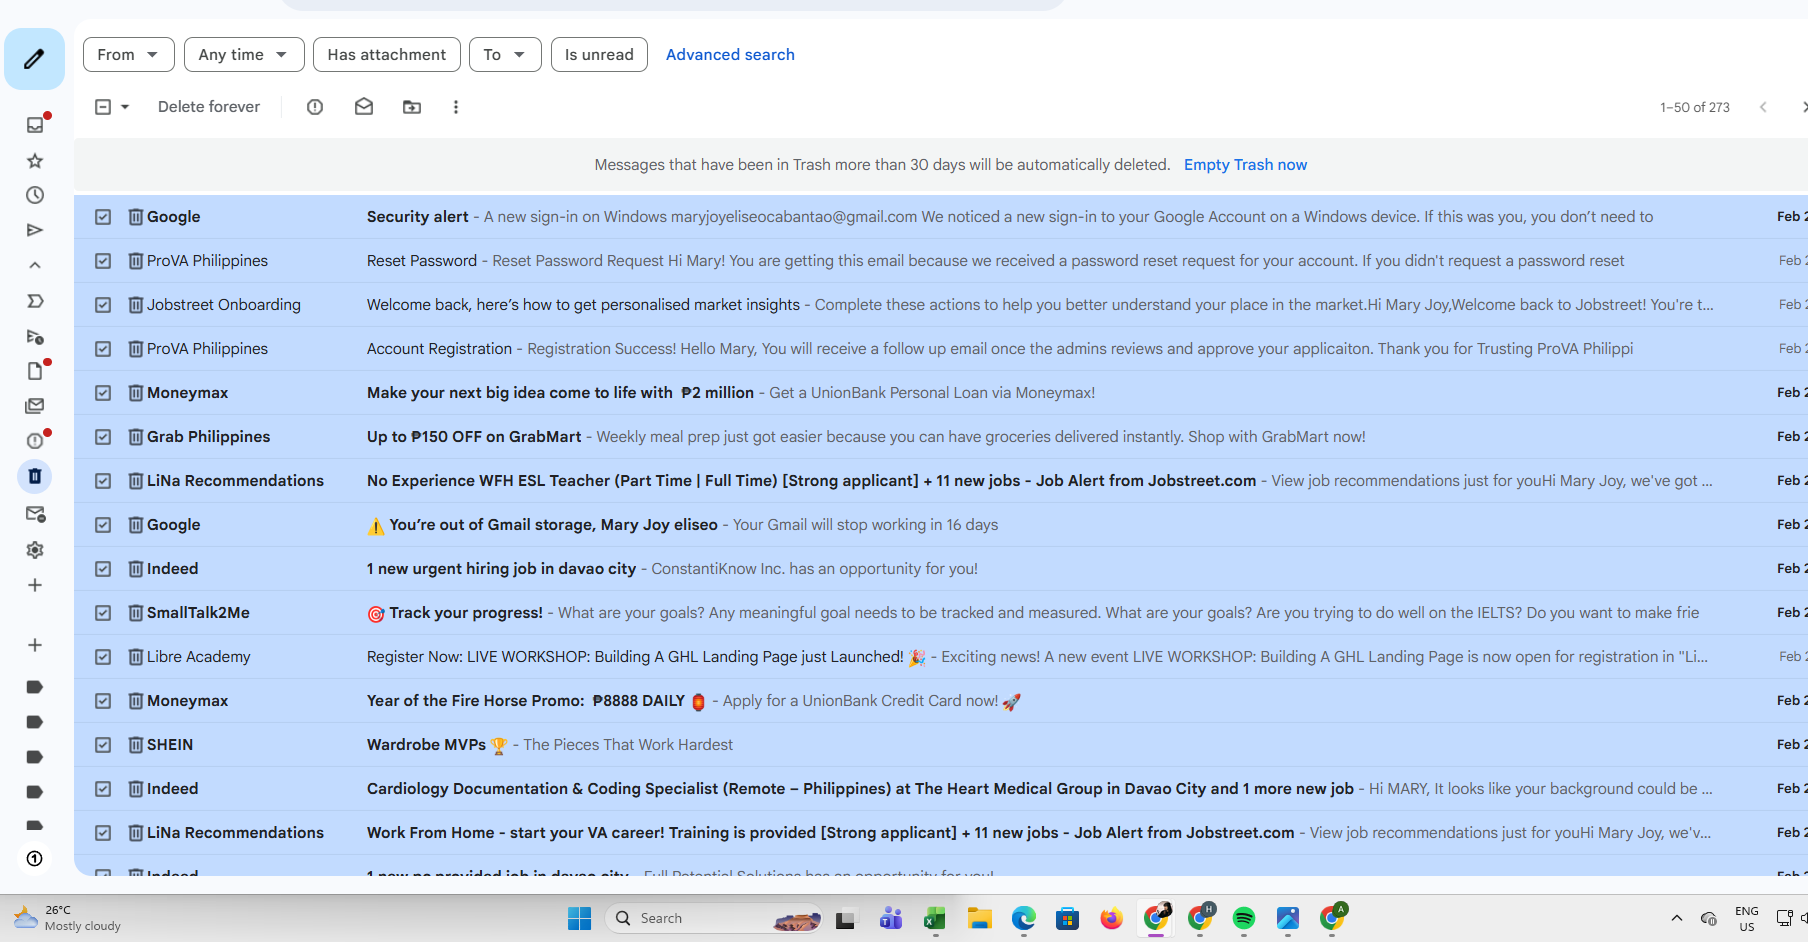Open the Year of the Fire Horse Promo email
This screenshot has height=942, width=1808.
click(941, 701)
